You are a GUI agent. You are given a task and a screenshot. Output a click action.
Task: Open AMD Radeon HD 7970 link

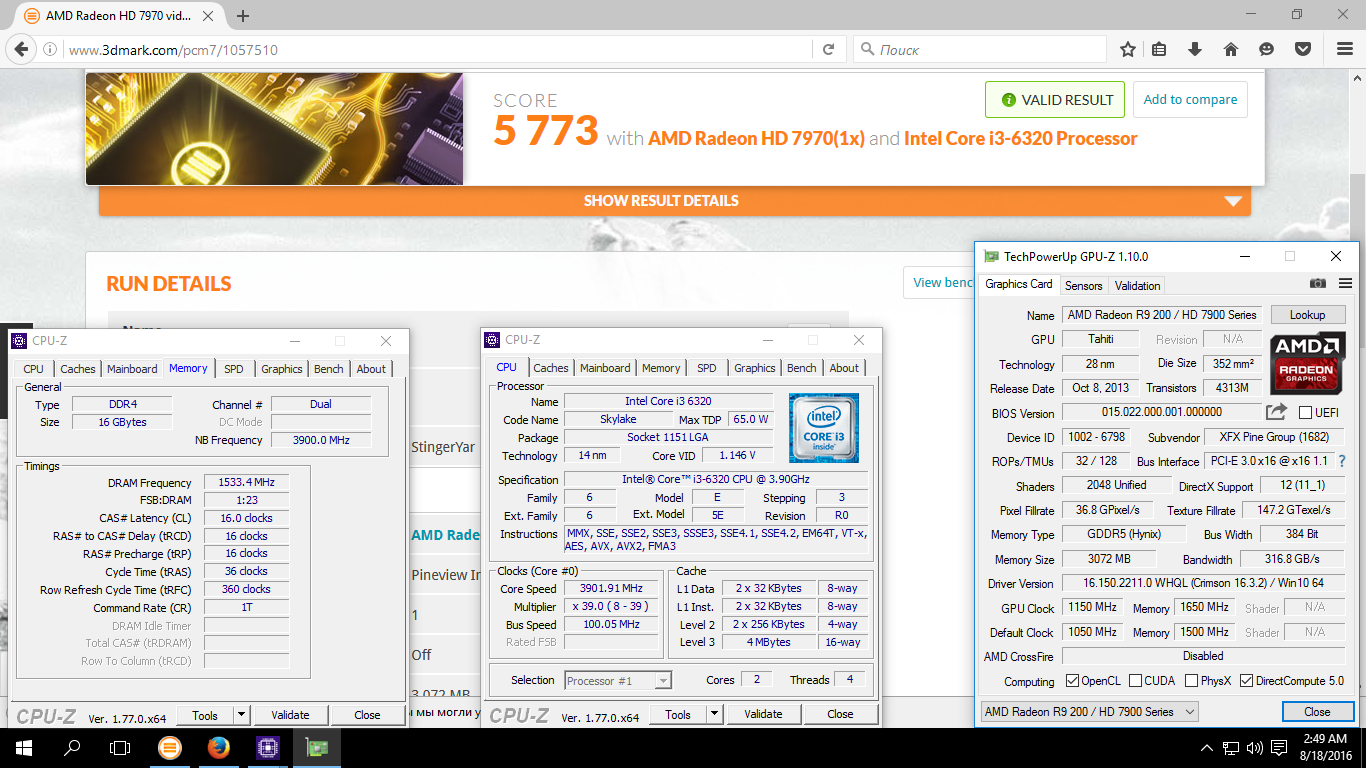(x=756, y=138)
